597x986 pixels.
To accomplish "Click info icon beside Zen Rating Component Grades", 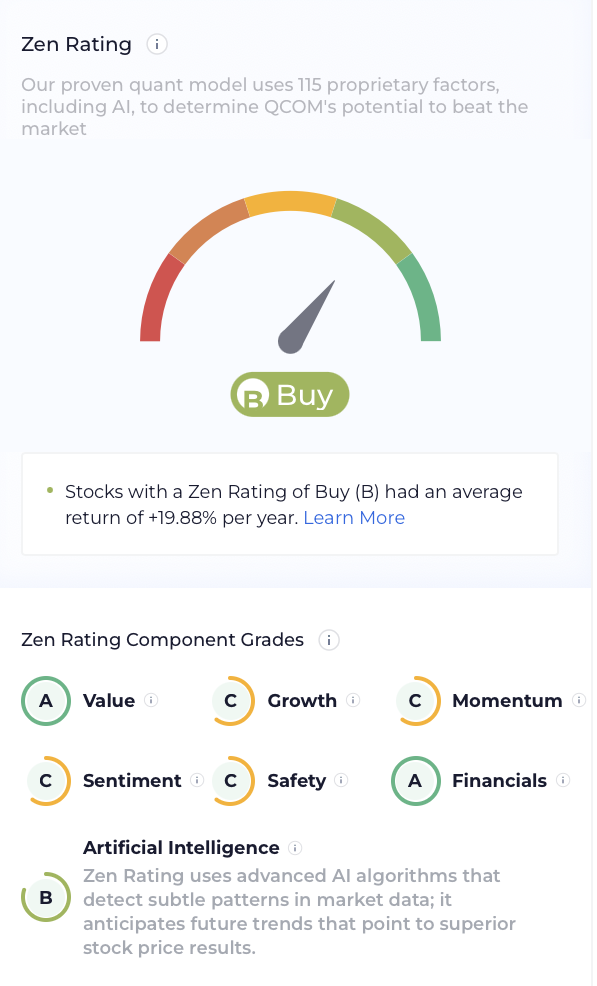I will [328, 640].
